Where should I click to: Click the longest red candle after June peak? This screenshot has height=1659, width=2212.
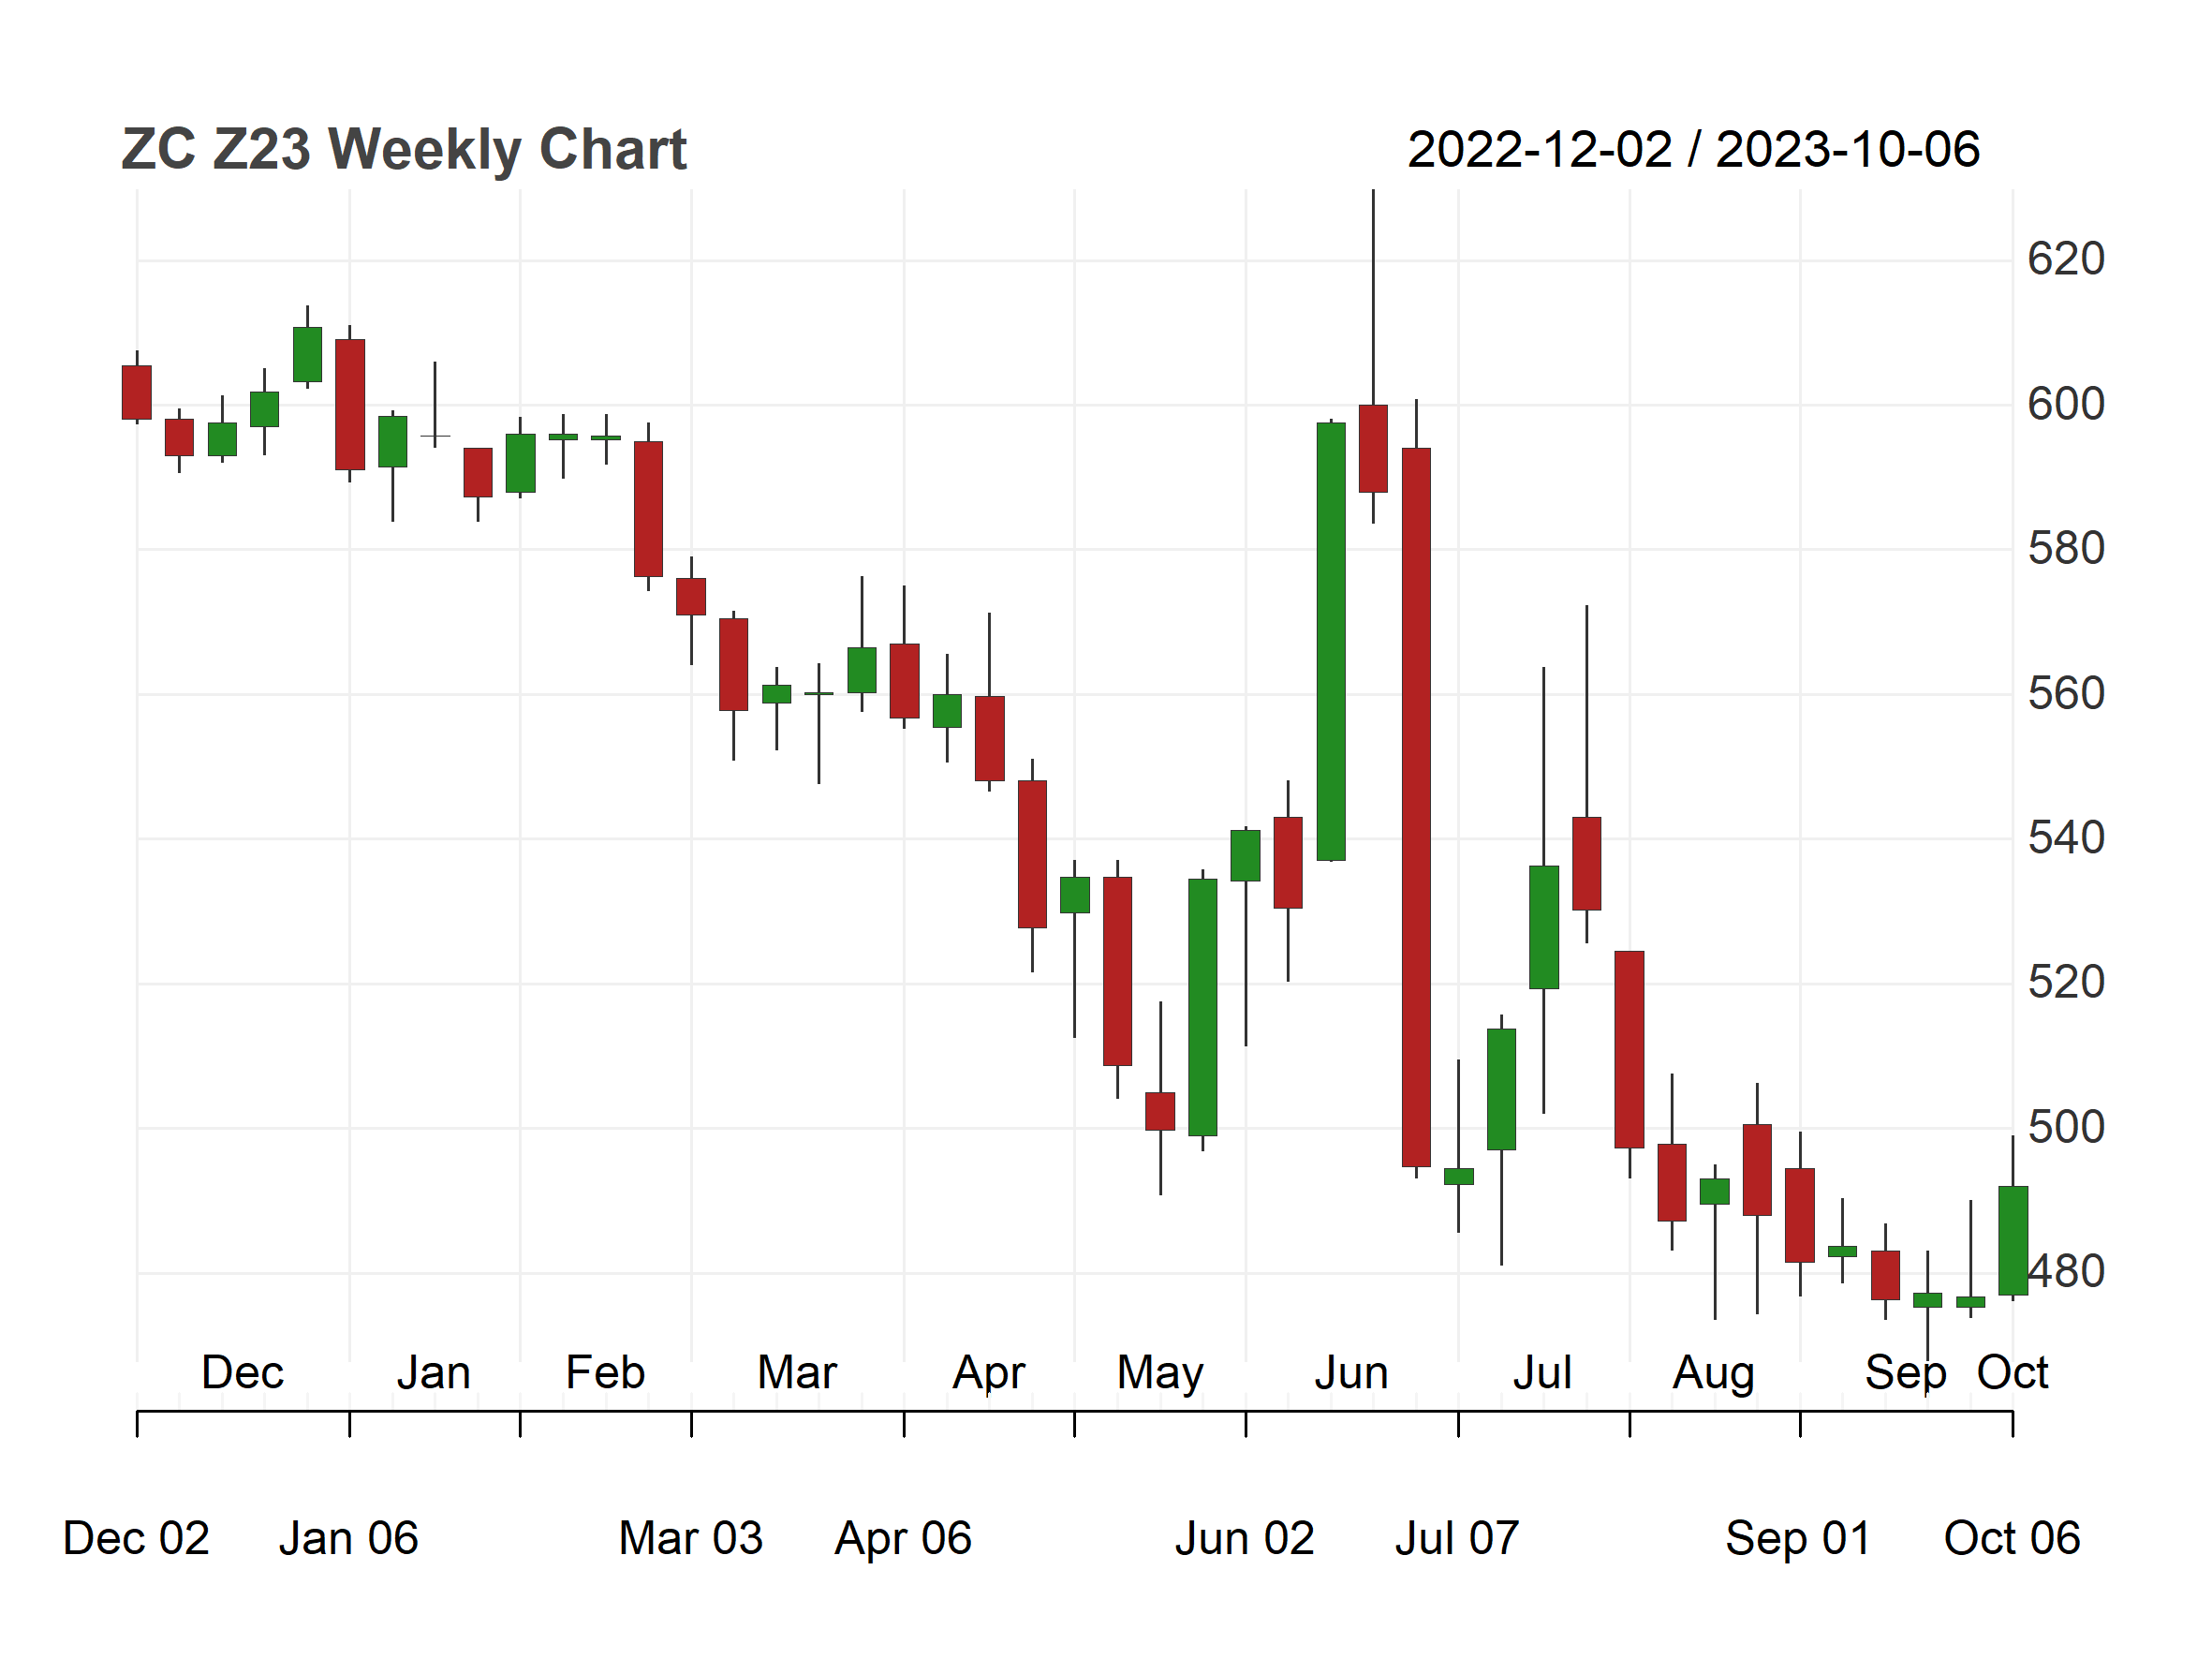point(1416,807)
